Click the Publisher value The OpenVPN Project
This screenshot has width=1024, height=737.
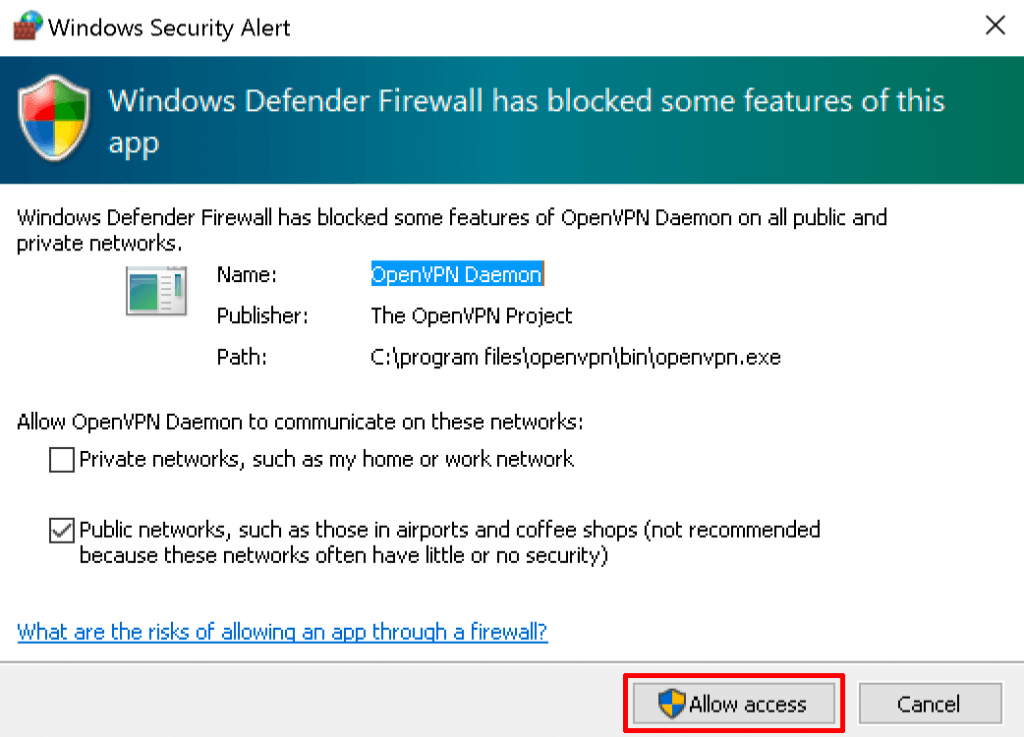(471, 316)
